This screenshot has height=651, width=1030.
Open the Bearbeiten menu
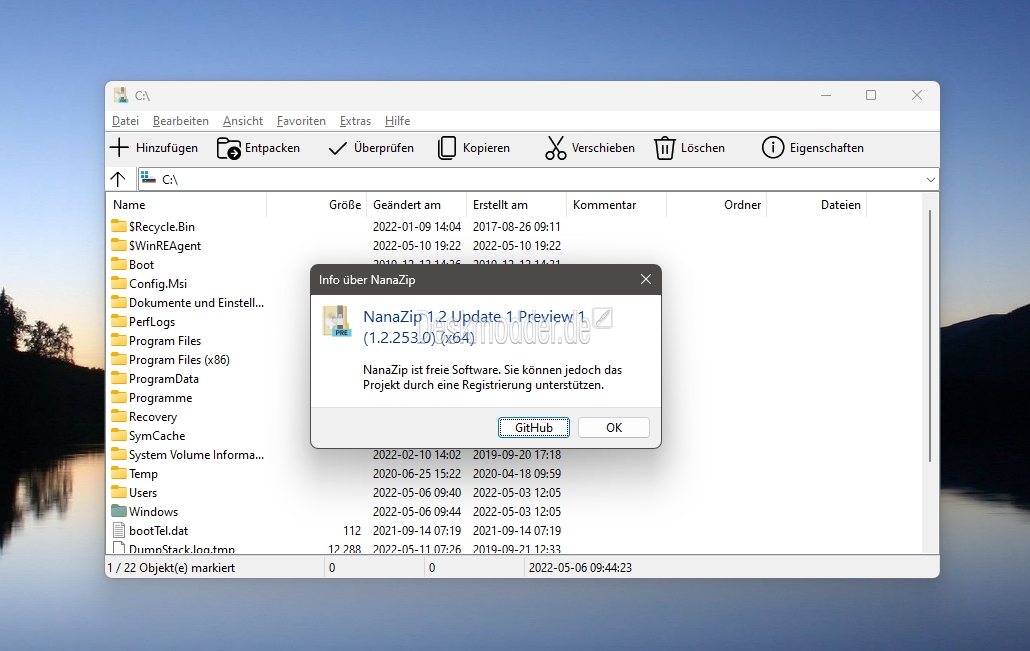181,121
